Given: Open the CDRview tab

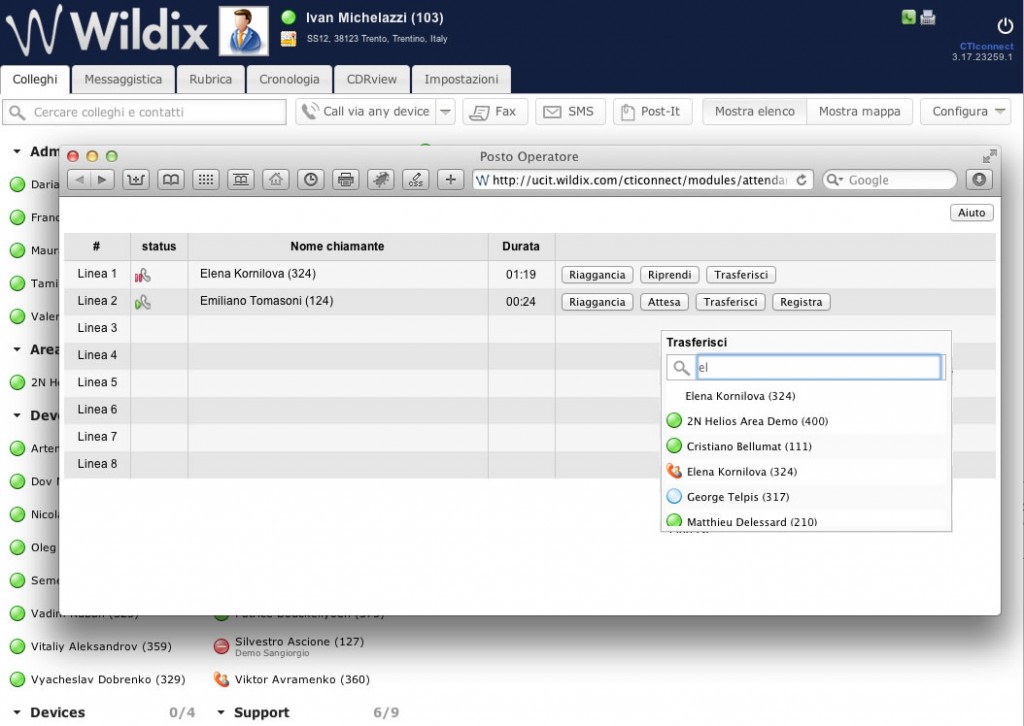Looking at the screenshot, I should click(x=371, y=79).
